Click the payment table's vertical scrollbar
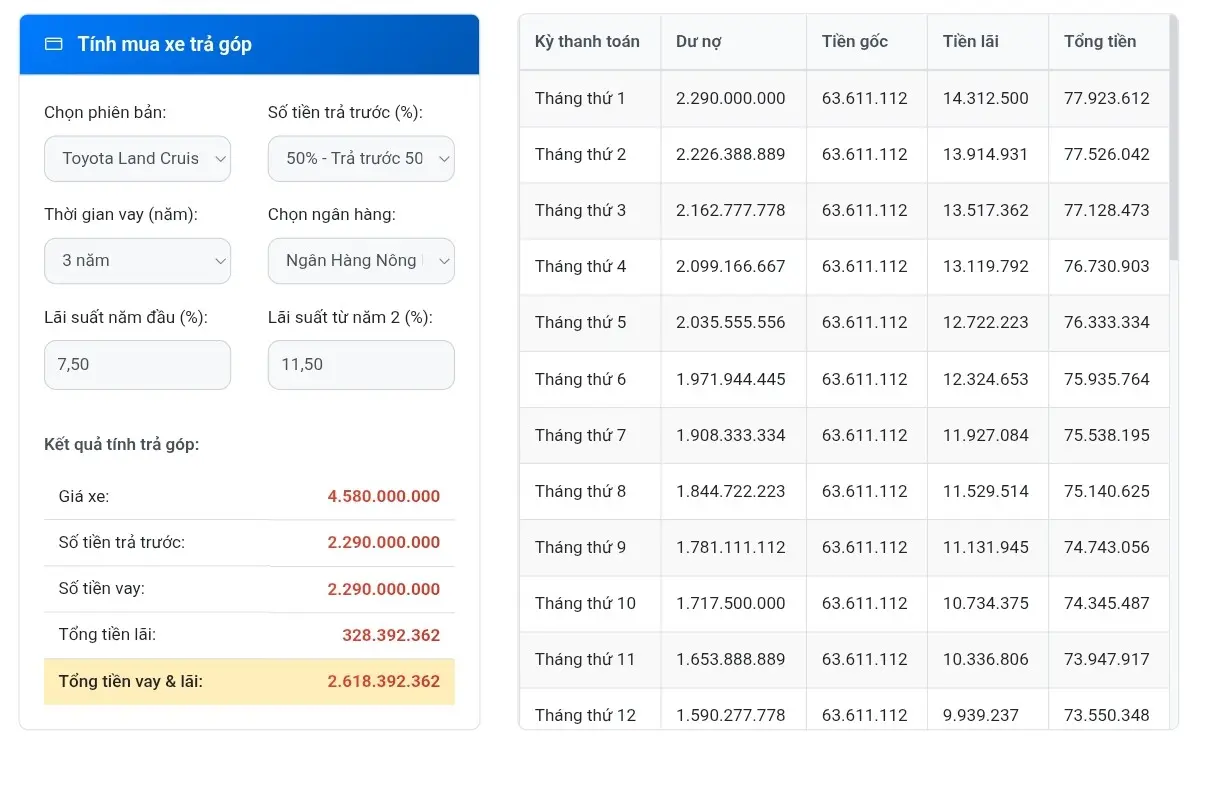The width and height of the screenshot is (1216, 804). 1174,140
